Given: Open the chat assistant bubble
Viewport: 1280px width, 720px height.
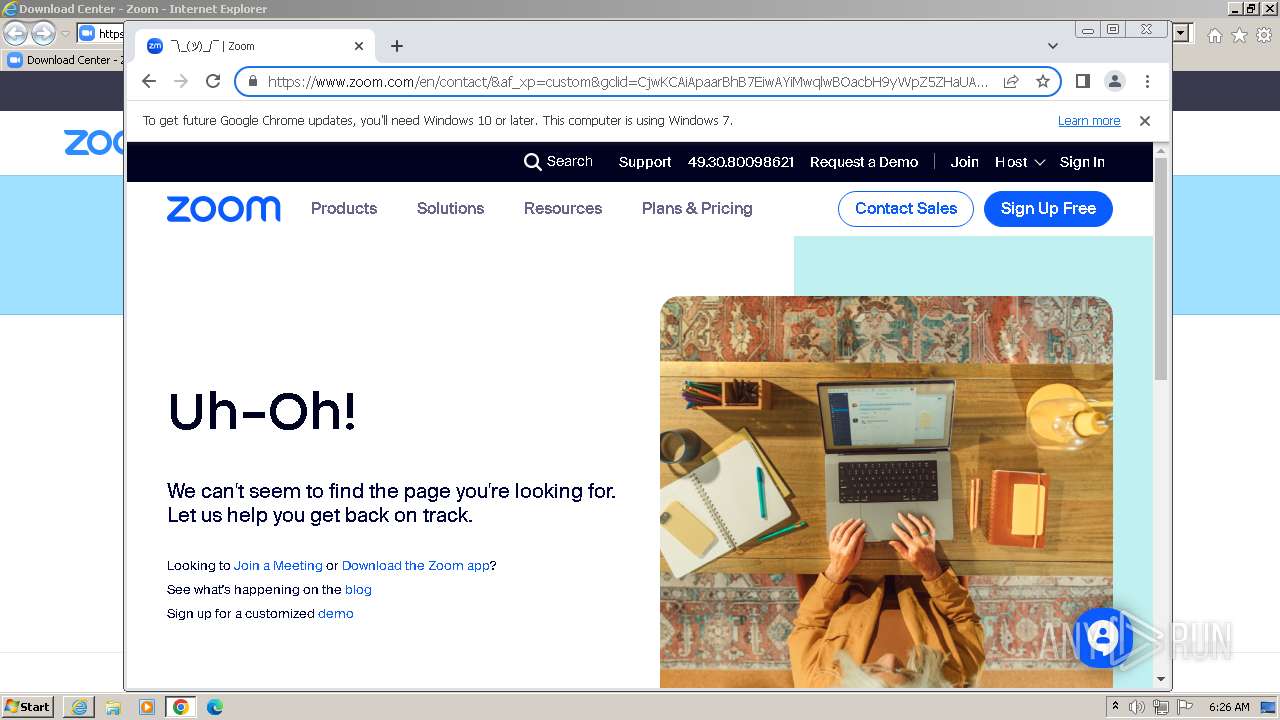Looking at the screenshot, I should [x=1102, y=637].
